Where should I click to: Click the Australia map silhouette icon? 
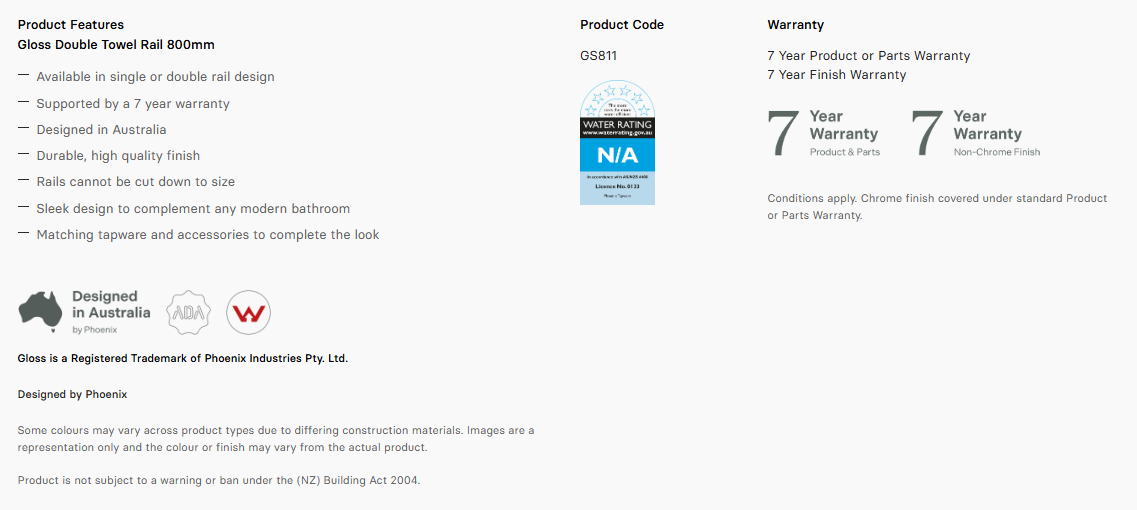[40, 311]
